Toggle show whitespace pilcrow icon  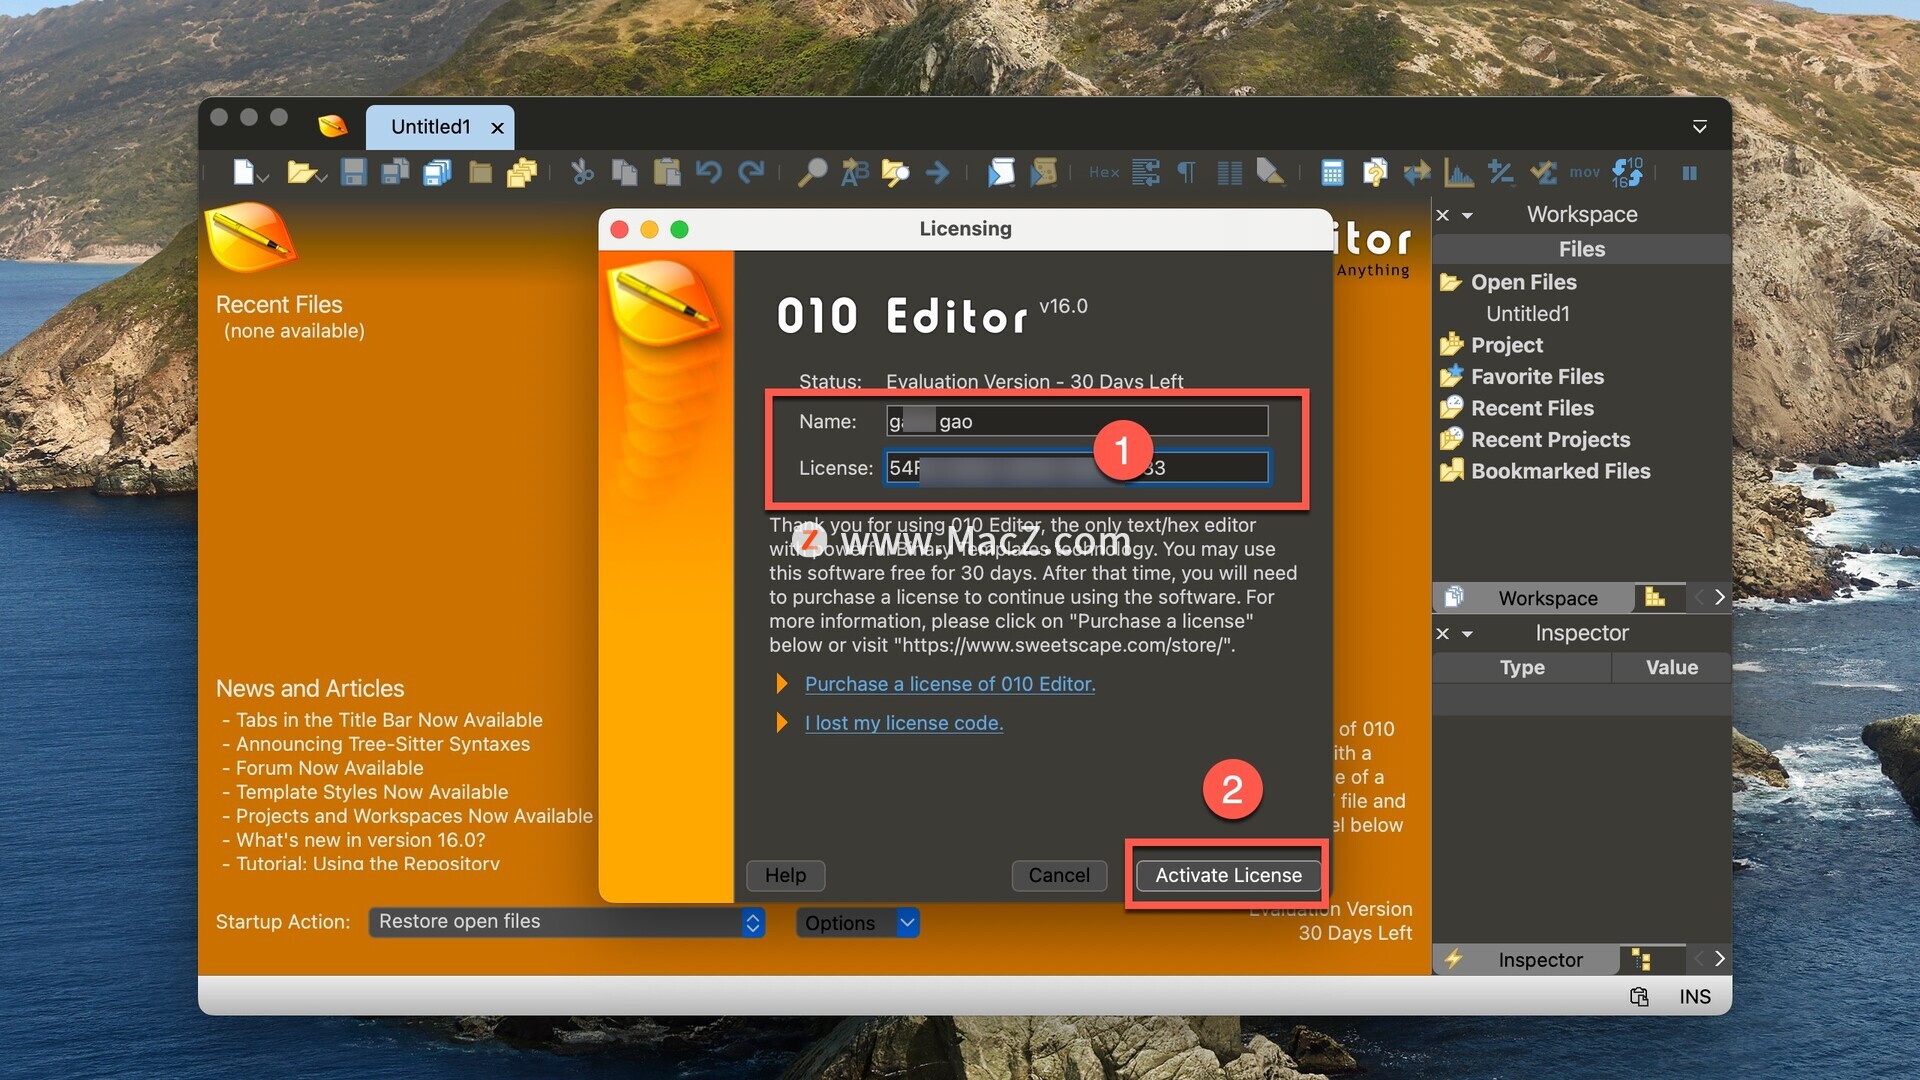pyautogui.click(x=1187, y=172)
